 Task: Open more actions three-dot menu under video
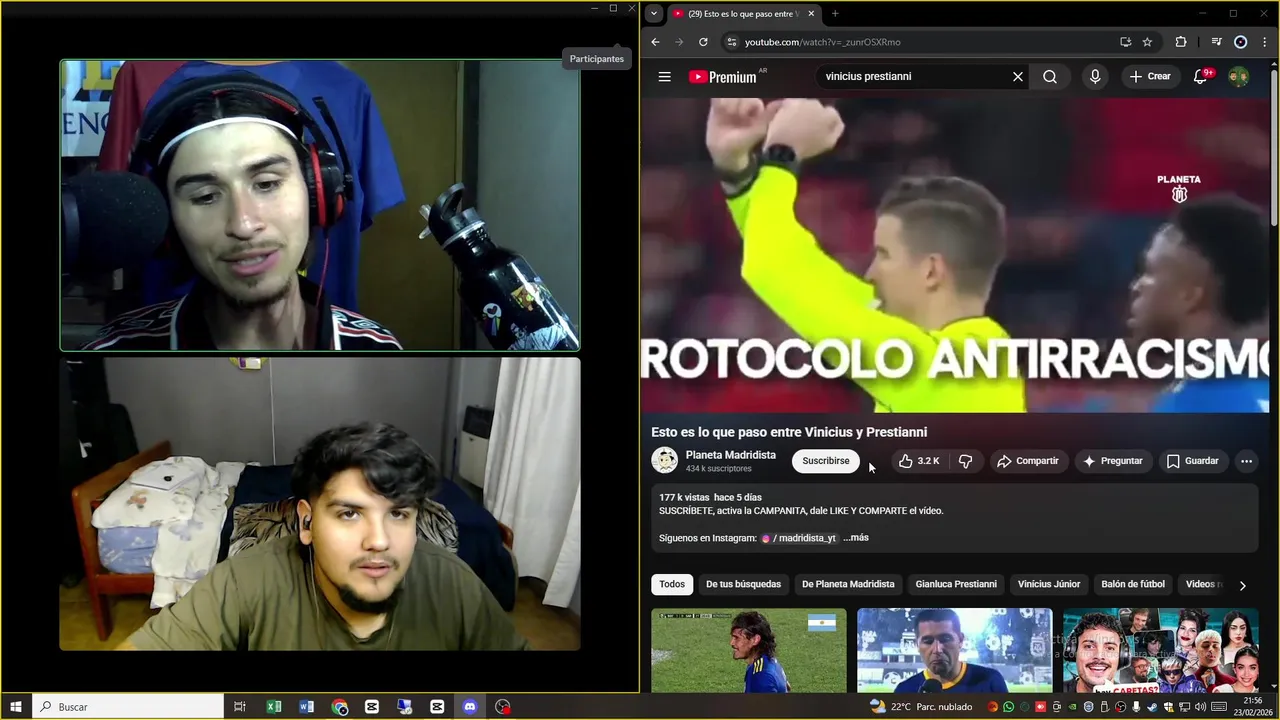(x=1246, y=461)
